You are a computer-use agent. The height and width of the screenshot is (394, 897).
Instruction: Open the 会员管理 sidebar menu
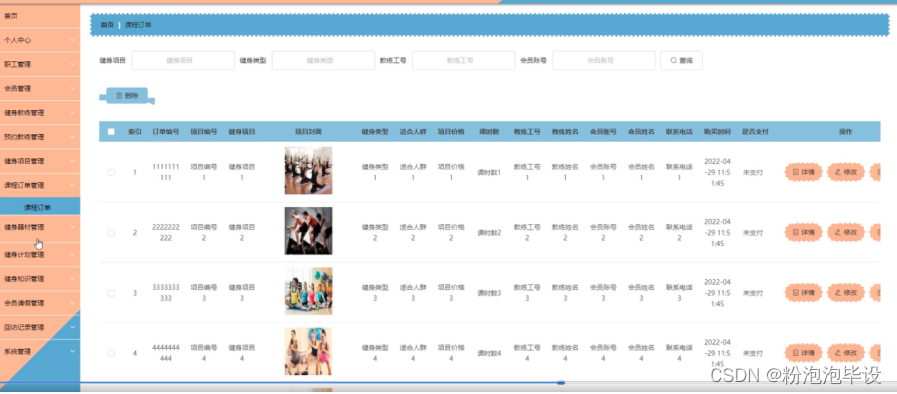(x=40, y=89)
